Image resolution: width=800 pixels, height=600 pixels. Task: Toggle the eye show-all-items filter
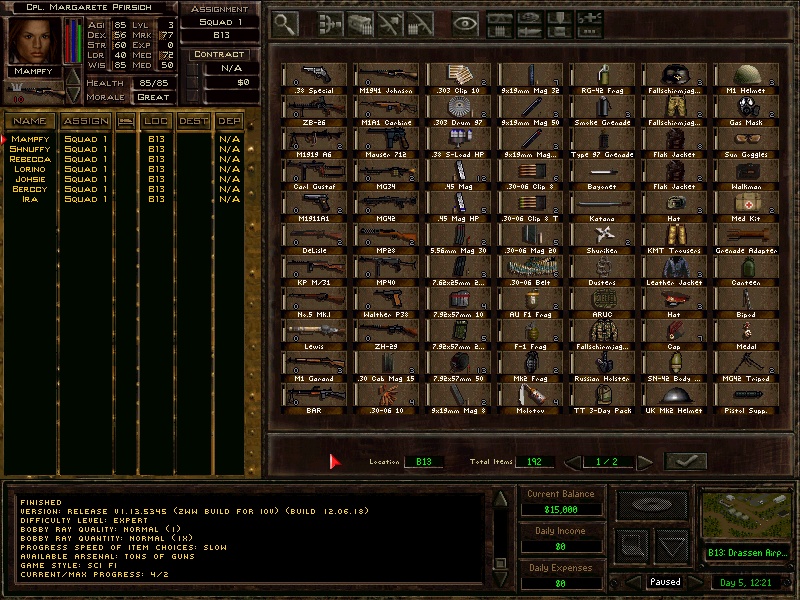pyautogui.click(x=465, y=24)
